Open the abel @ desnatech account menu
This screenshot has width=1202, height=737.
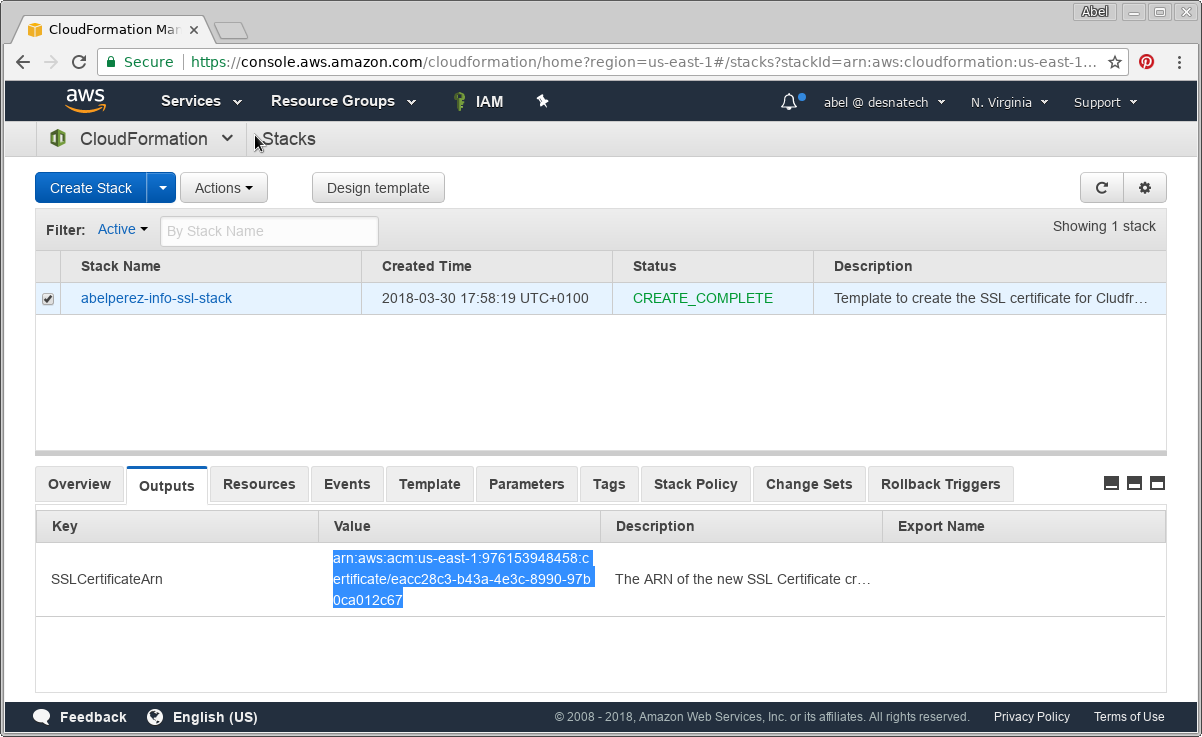(x=884, y=102)
